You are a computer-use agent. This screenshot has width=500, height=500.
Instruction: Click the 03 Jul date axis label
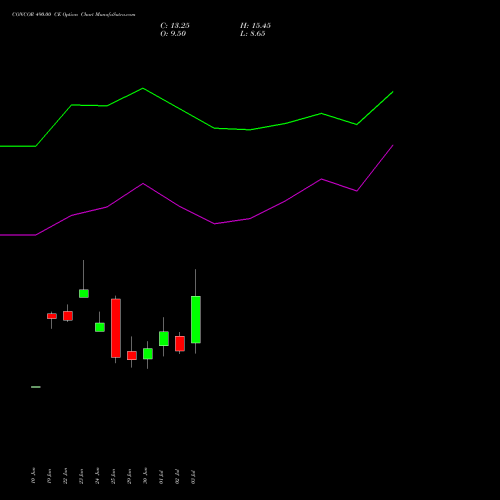[x=193, y=477]
